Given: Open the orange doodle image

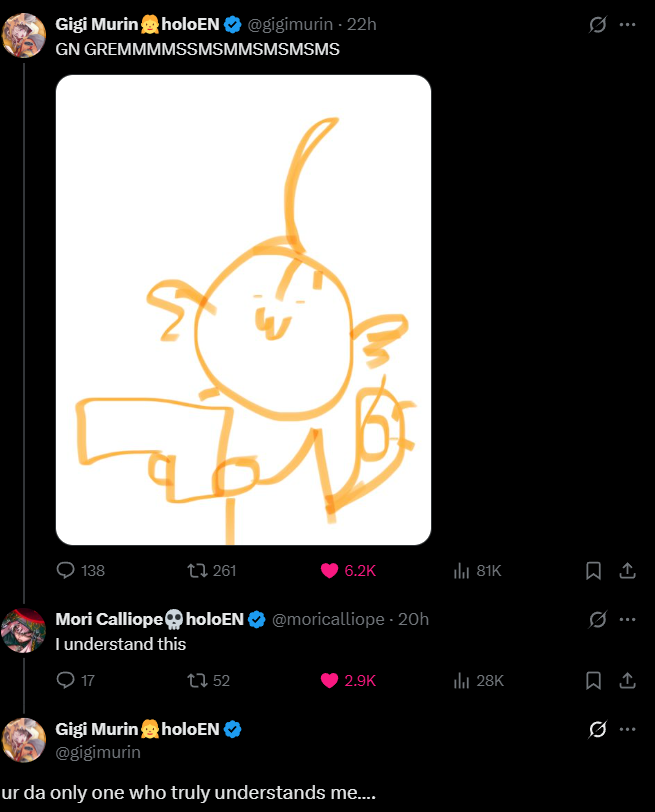Looking at the screenshot, I should point(243,310).
